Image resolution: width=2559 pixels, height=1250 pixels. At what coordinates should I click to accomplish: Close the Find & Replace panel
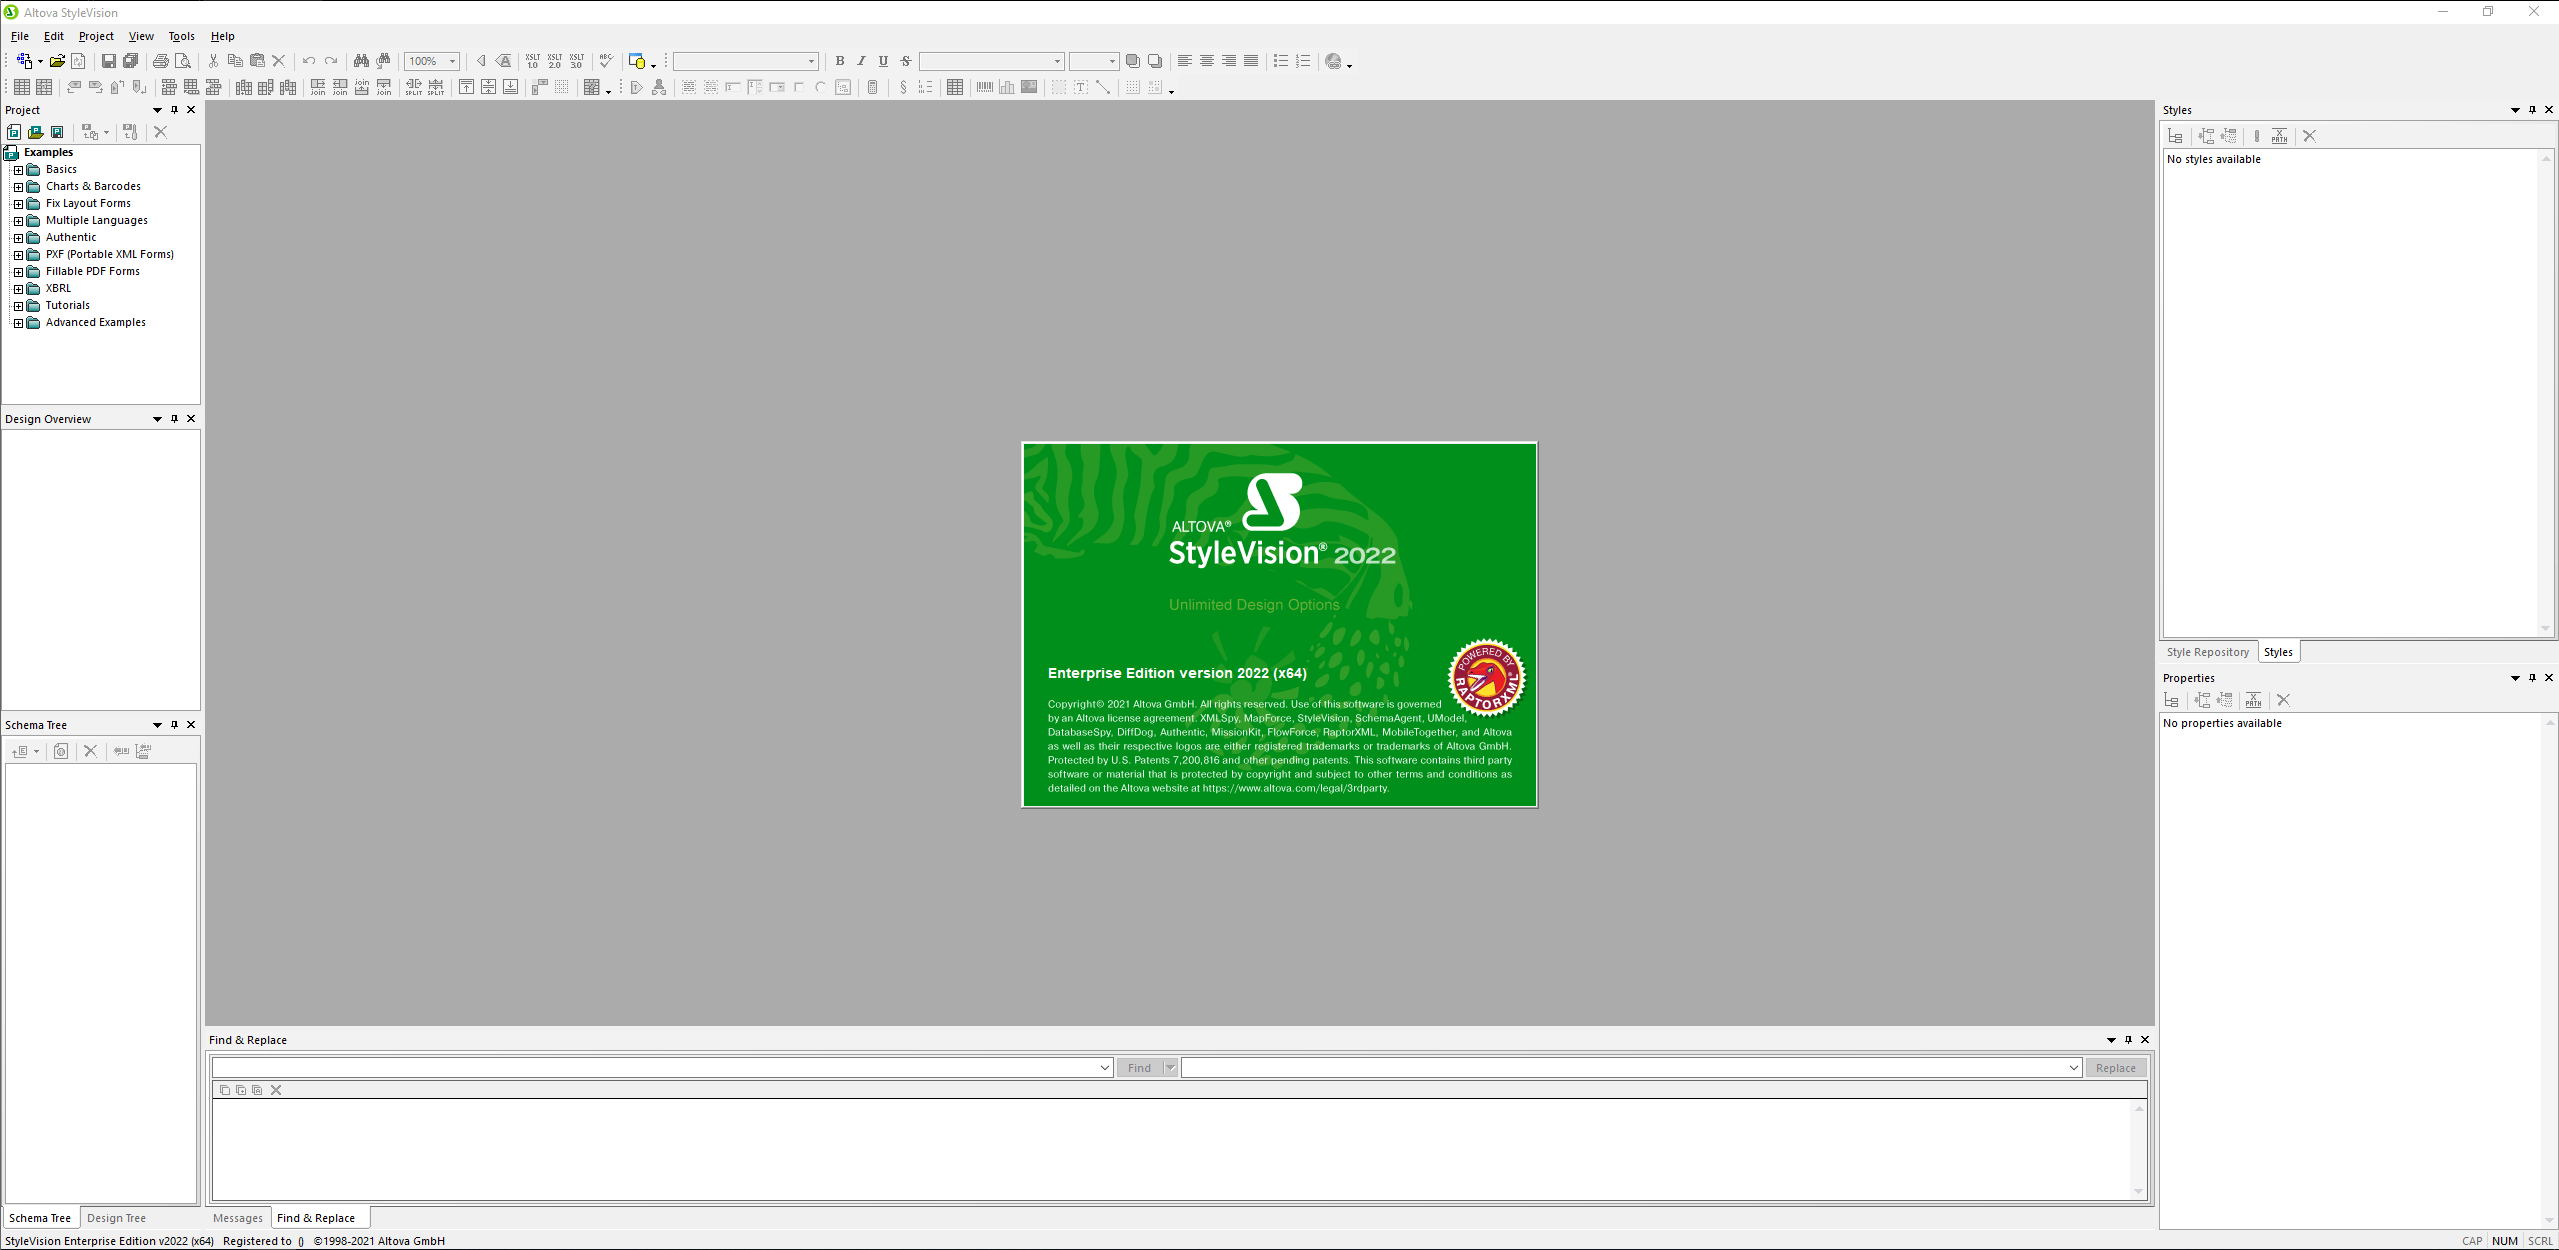[2145, 1040]
